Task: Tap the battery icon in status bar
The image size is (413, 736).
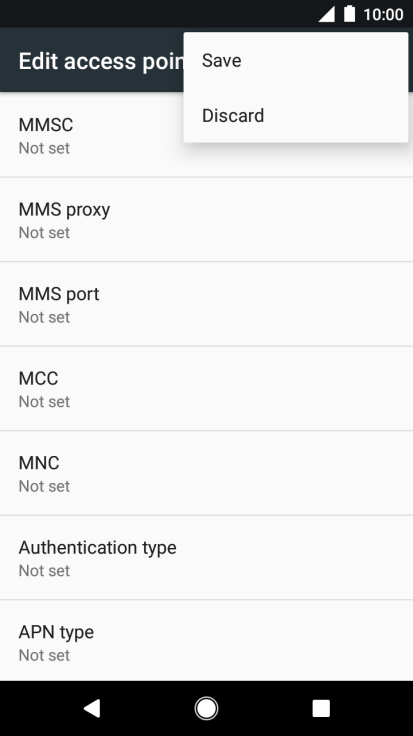Action: pyautogui.click(x=349, y=14)
